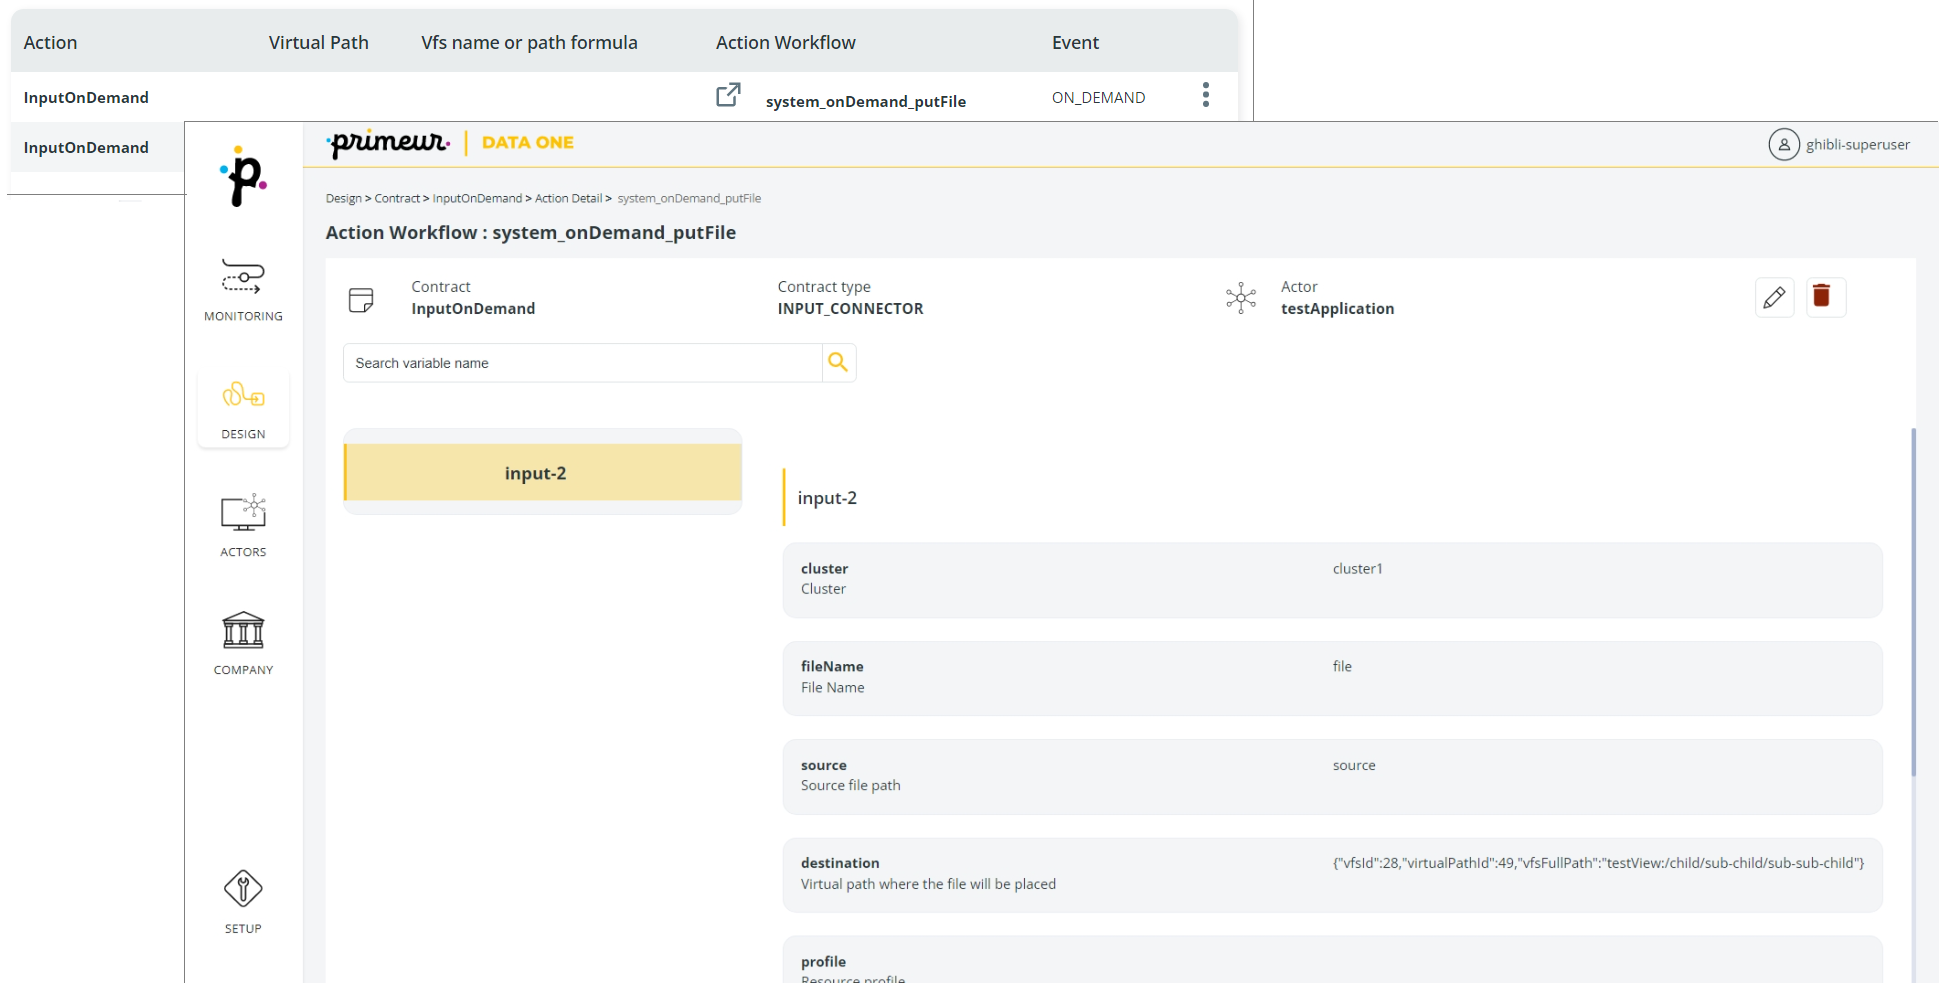Click the Action Workflow column header
This screenshot has width=1940, height=983.
coord(785,42)
